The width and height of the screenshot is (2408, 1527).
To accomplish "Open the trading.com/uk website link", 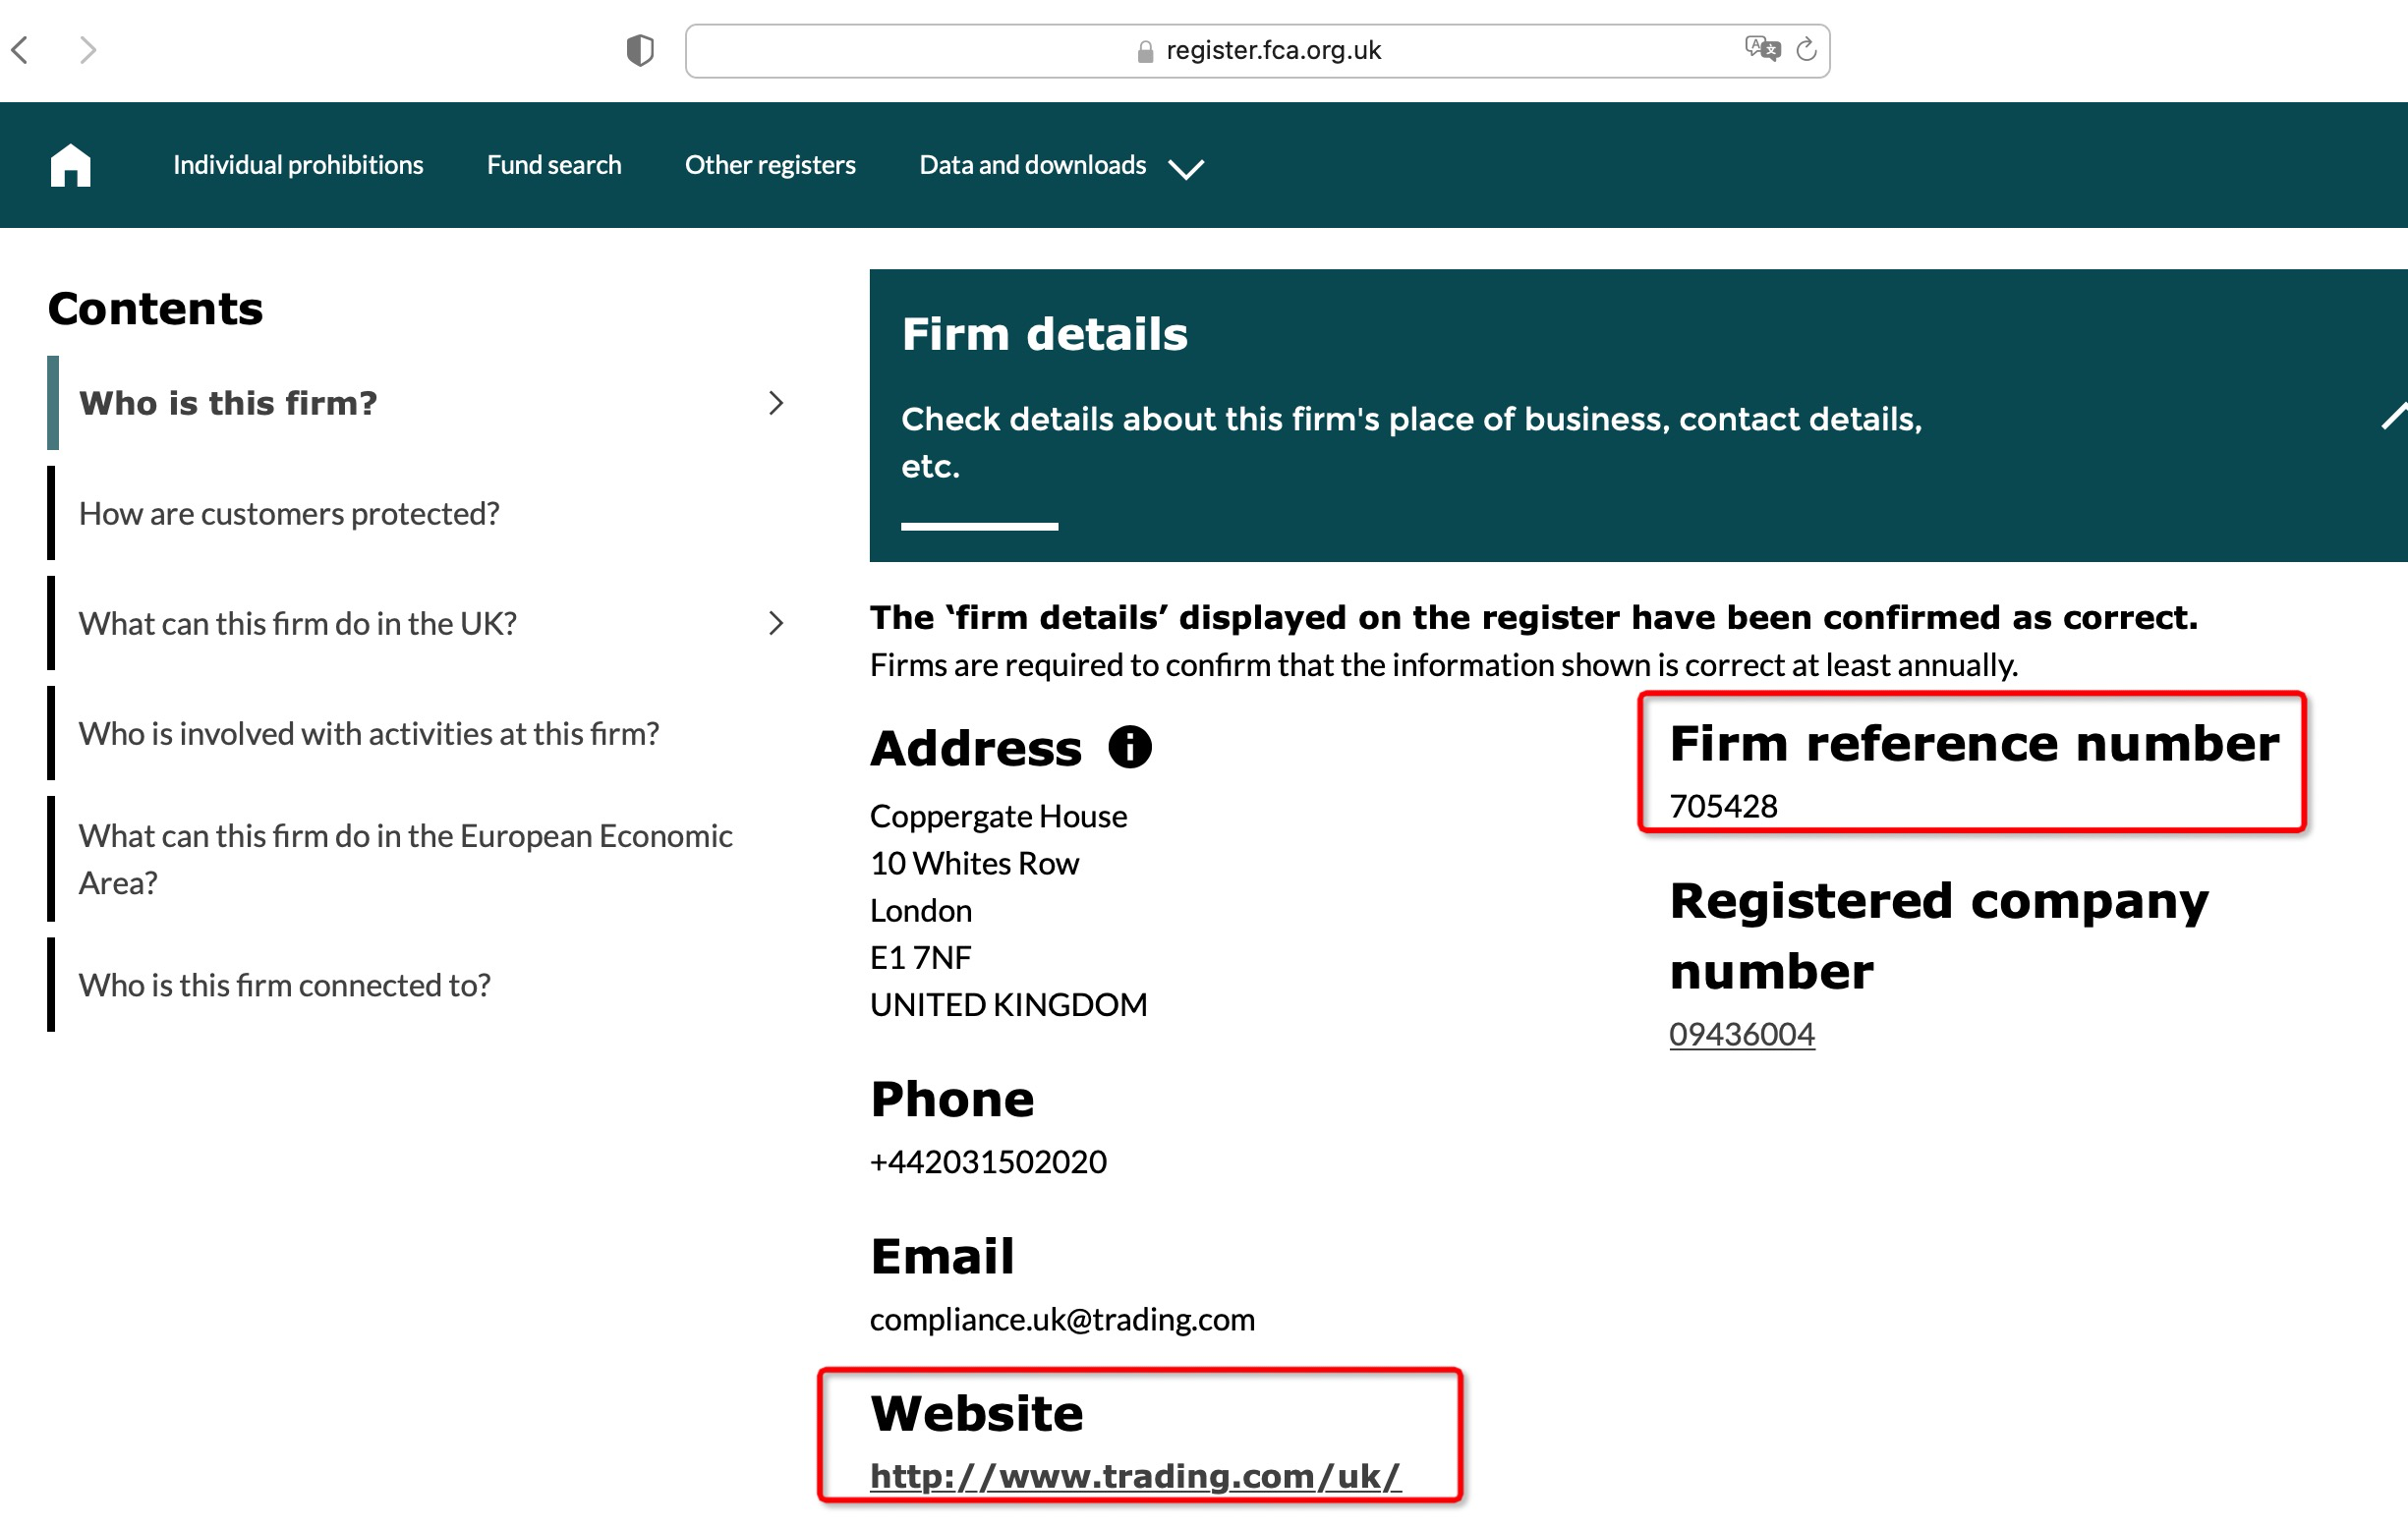I will pyautogui.click(x=1135, y=1476).
